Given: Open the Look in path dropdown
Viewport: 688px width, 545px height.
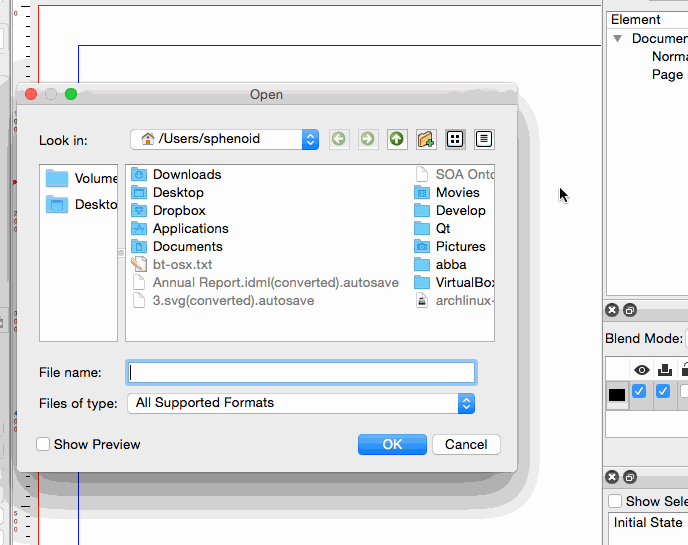Looking at the screenshot, I should coord(310,139).
